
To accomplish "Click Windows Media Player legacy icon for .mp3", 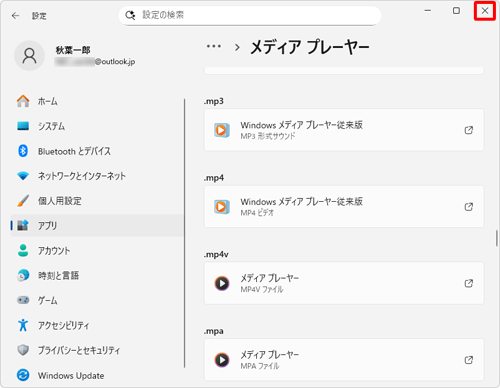I will point(222,130).
